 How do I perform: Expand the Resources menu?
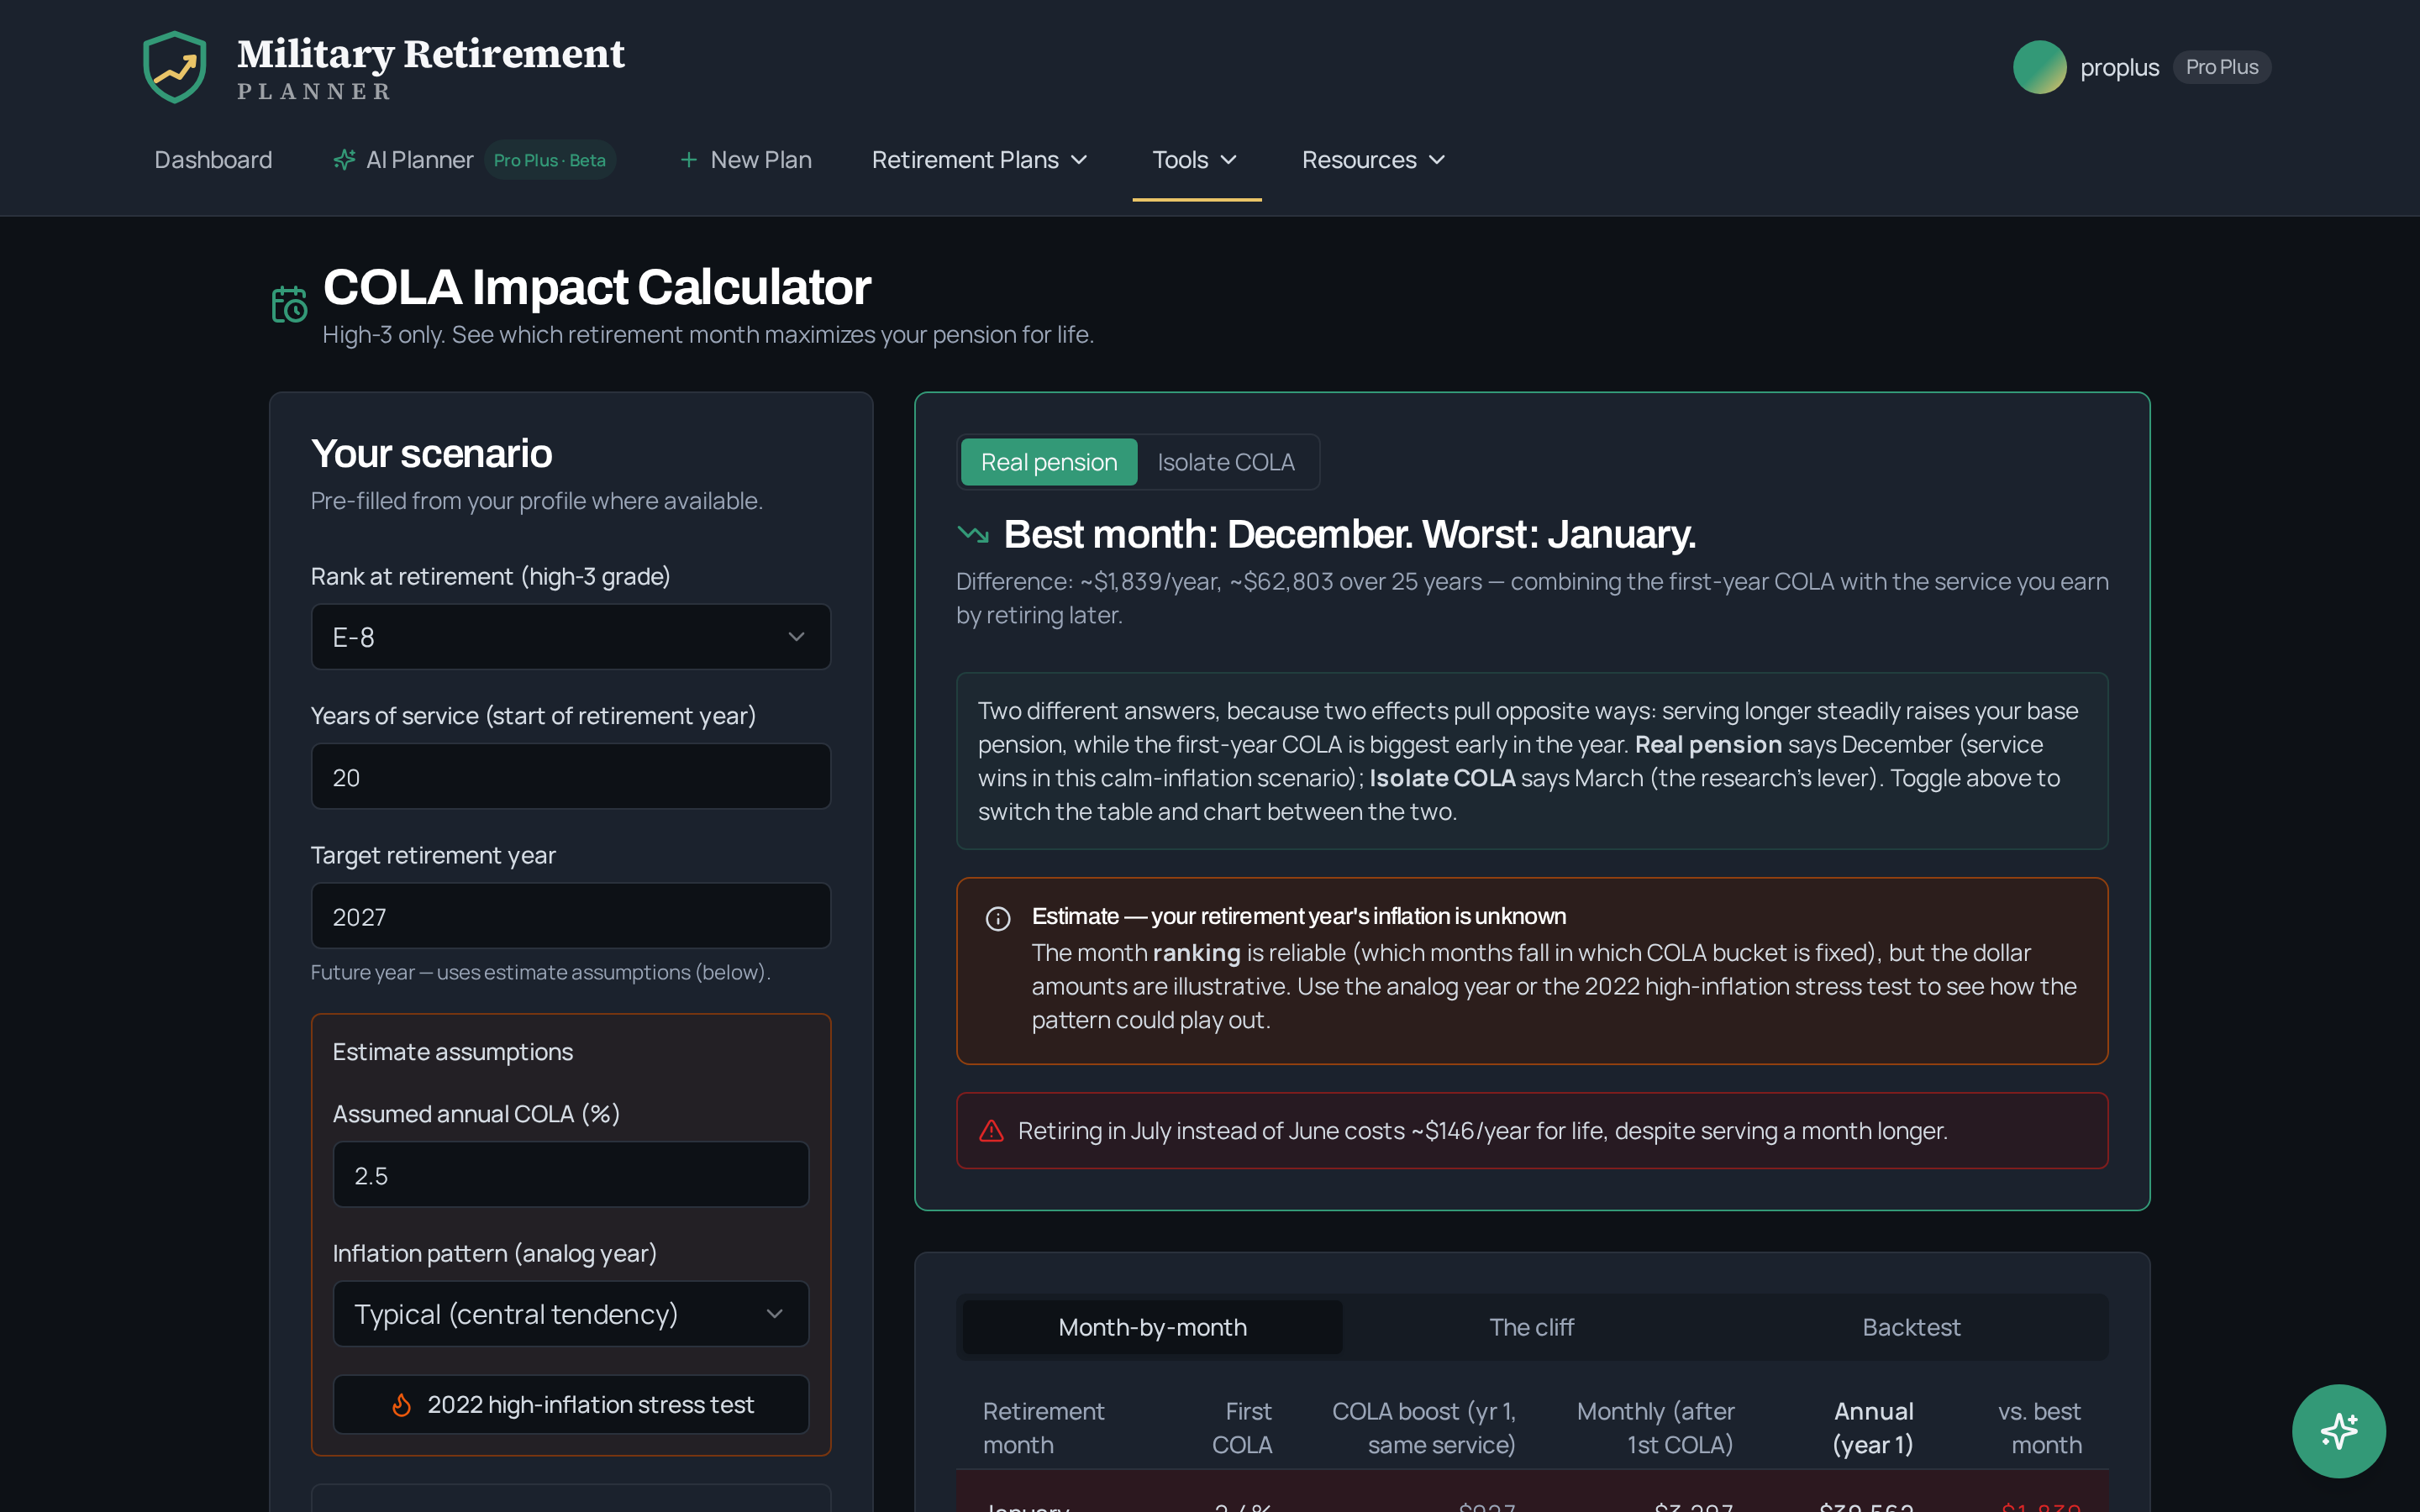[1375, 160]
